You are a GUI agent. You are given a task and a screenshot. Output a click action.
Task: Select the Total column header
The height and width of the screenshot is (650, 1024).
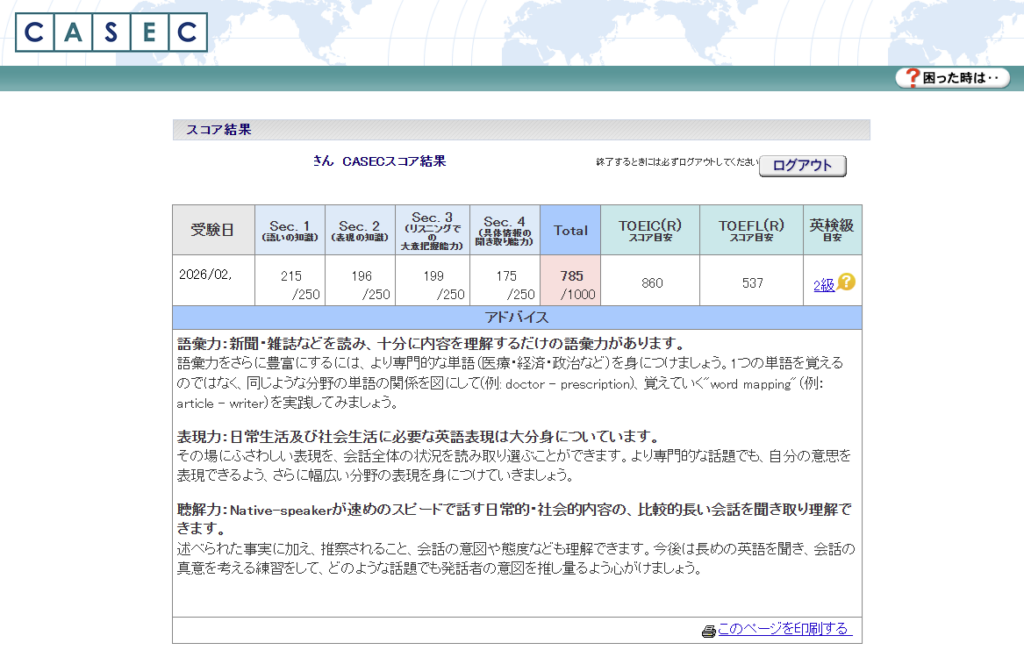(570, 230)
